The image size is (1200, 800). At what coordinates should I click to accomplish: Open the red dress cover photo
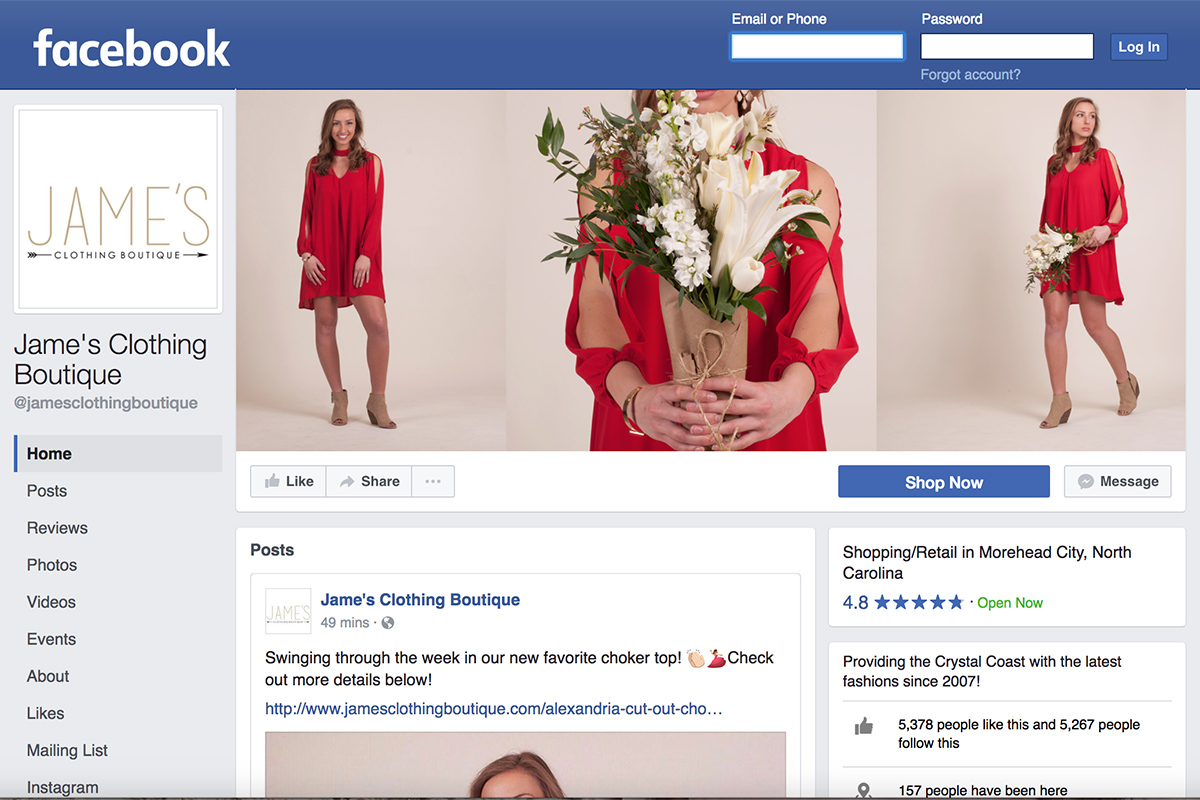pos(711,270)
